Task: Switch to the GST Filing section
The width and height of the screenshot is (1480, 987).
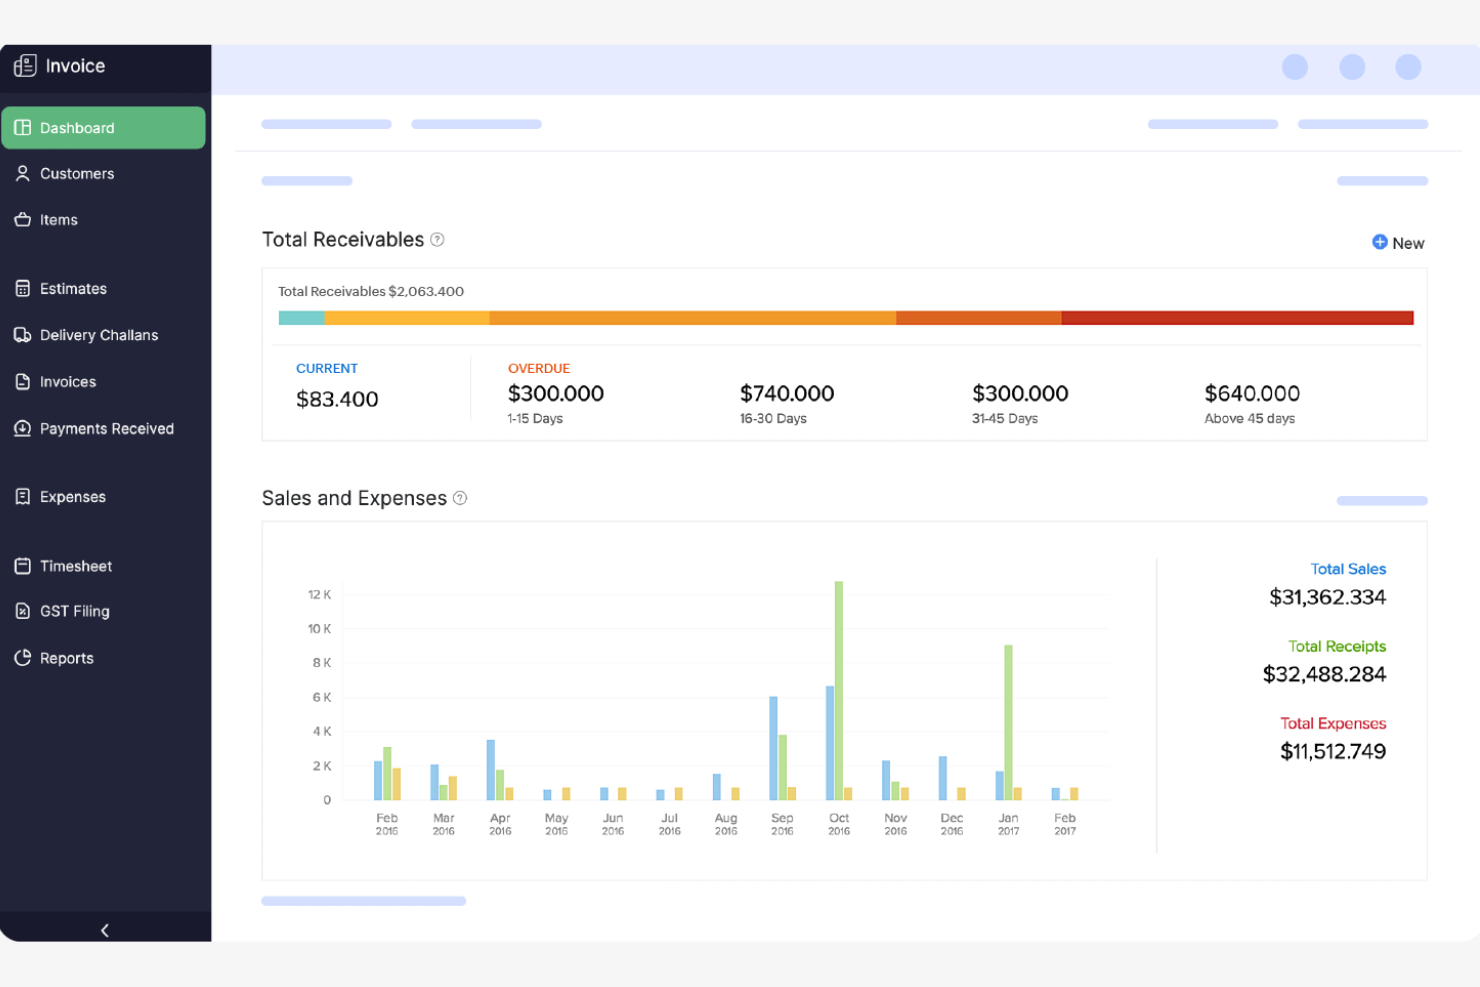Action: [74, 610]
